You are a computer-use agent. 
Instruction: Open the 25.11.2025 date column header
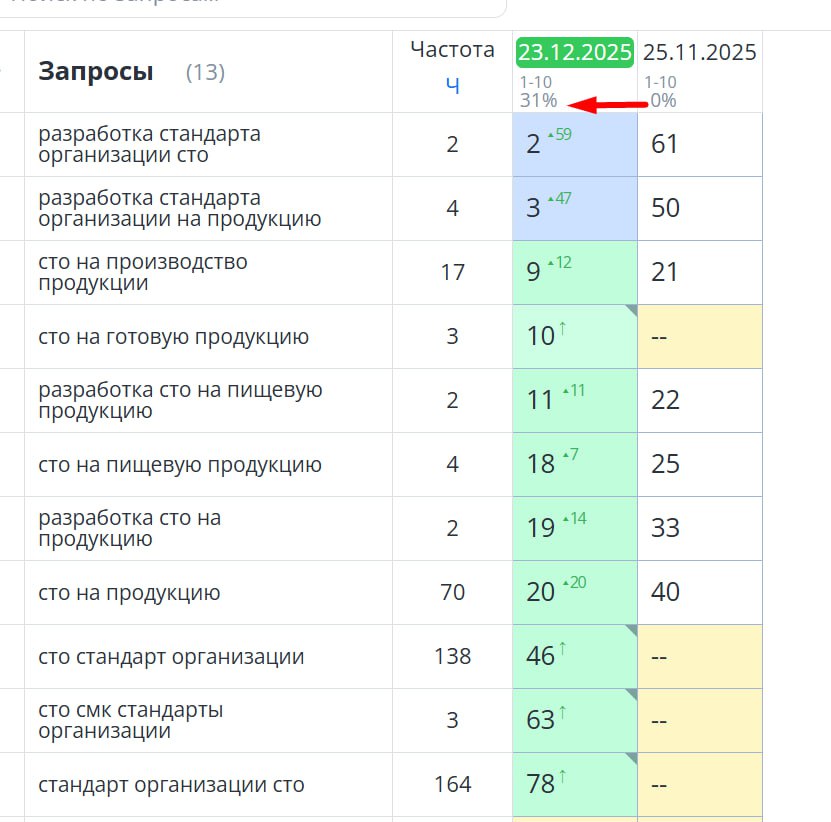pyautogui.click(x=699, y=52)
